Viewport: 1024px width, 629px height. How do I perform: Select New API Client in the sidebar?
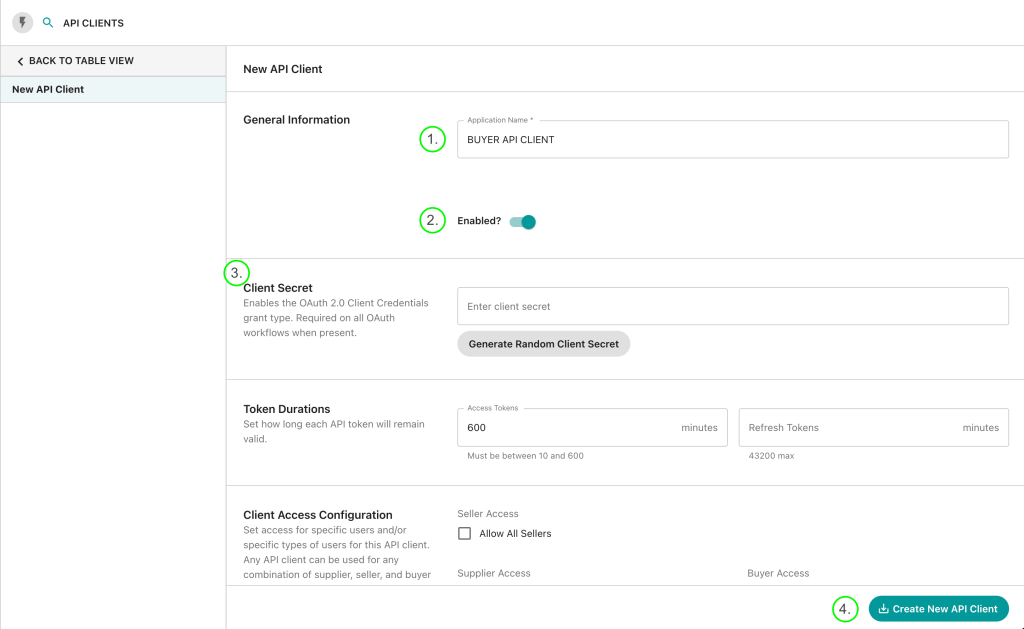(x=48, y=90)
